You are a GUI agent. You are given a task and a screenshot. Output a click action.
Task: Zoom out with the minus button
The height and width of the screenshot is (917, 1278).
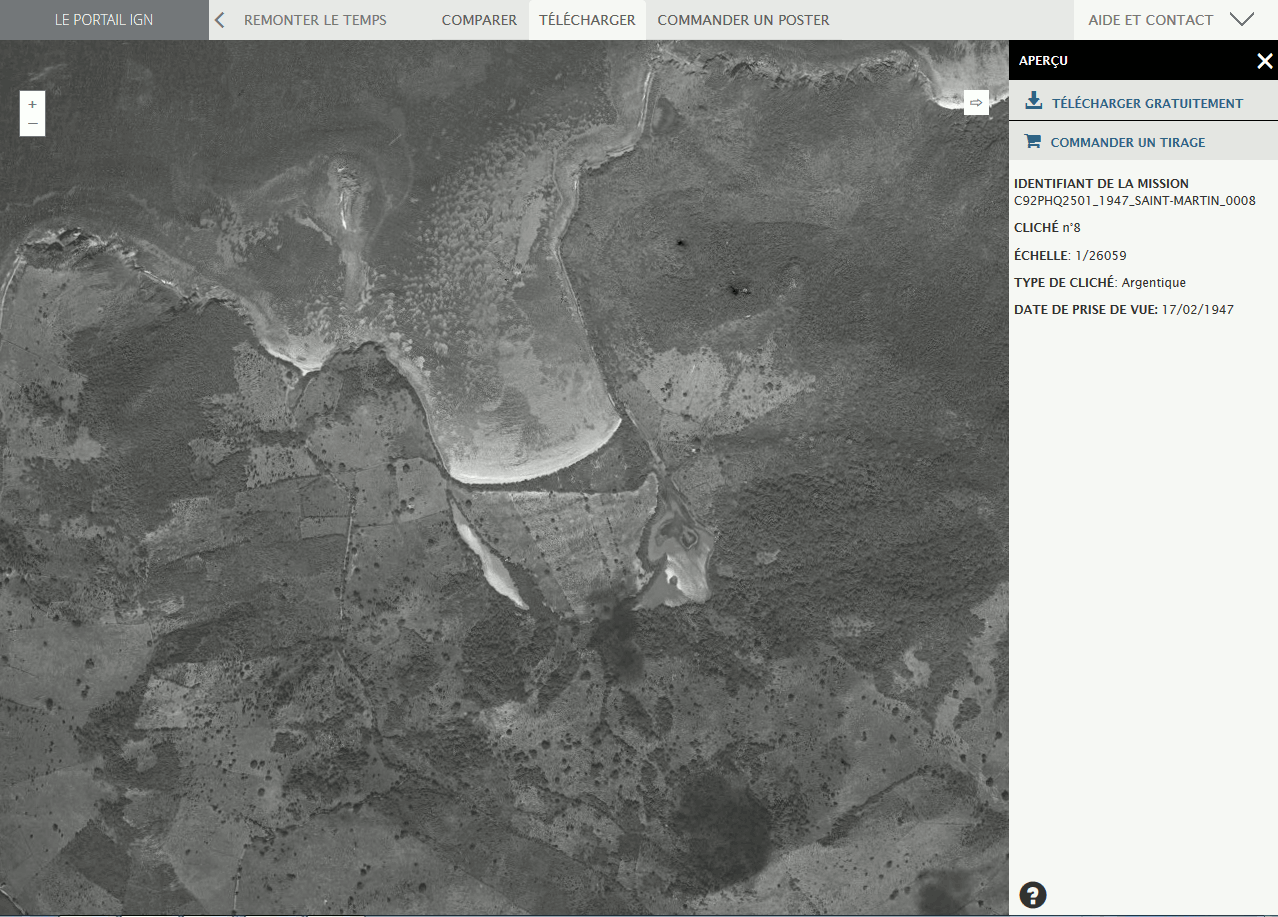pos(32,124)
